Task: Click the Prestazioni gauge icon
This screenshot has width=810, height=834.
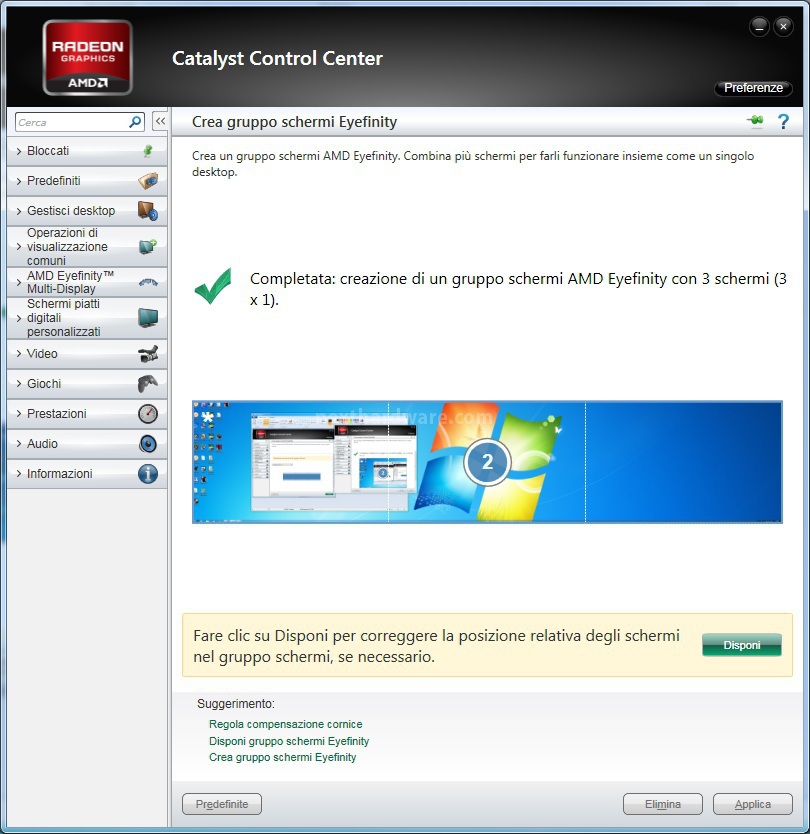Action: point(148,414)
